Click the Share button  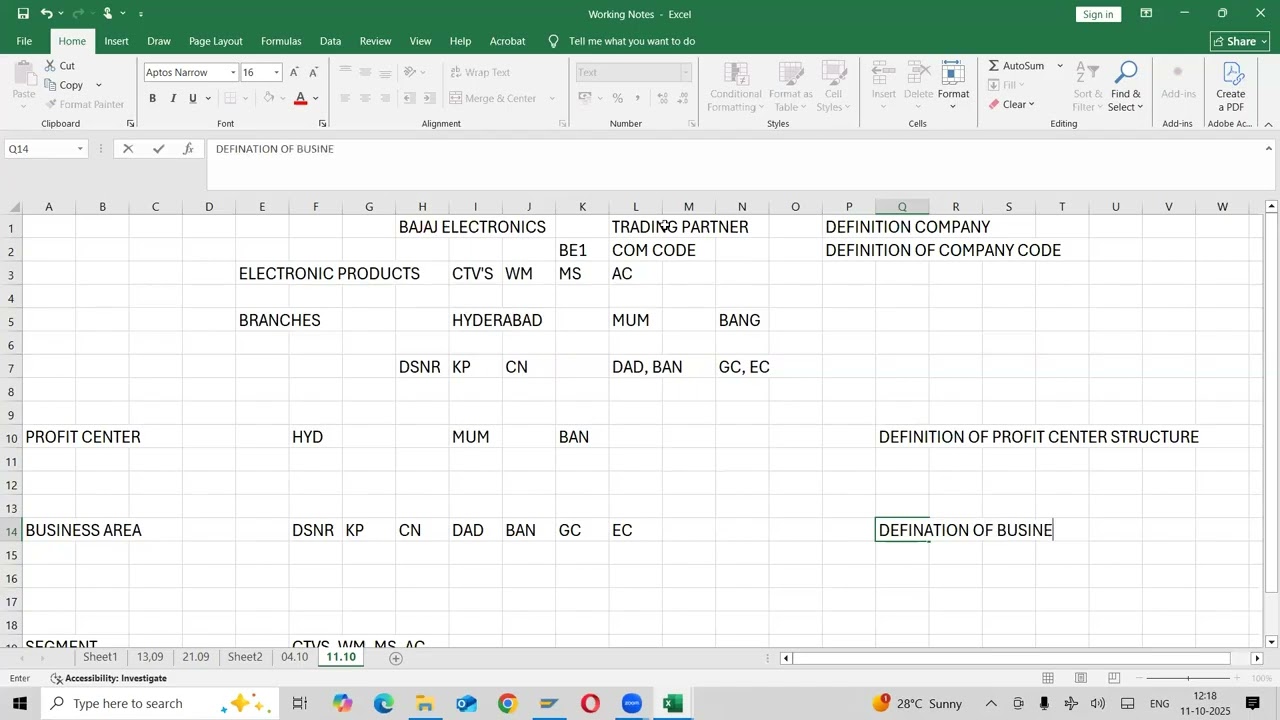tap(1240, 41)
